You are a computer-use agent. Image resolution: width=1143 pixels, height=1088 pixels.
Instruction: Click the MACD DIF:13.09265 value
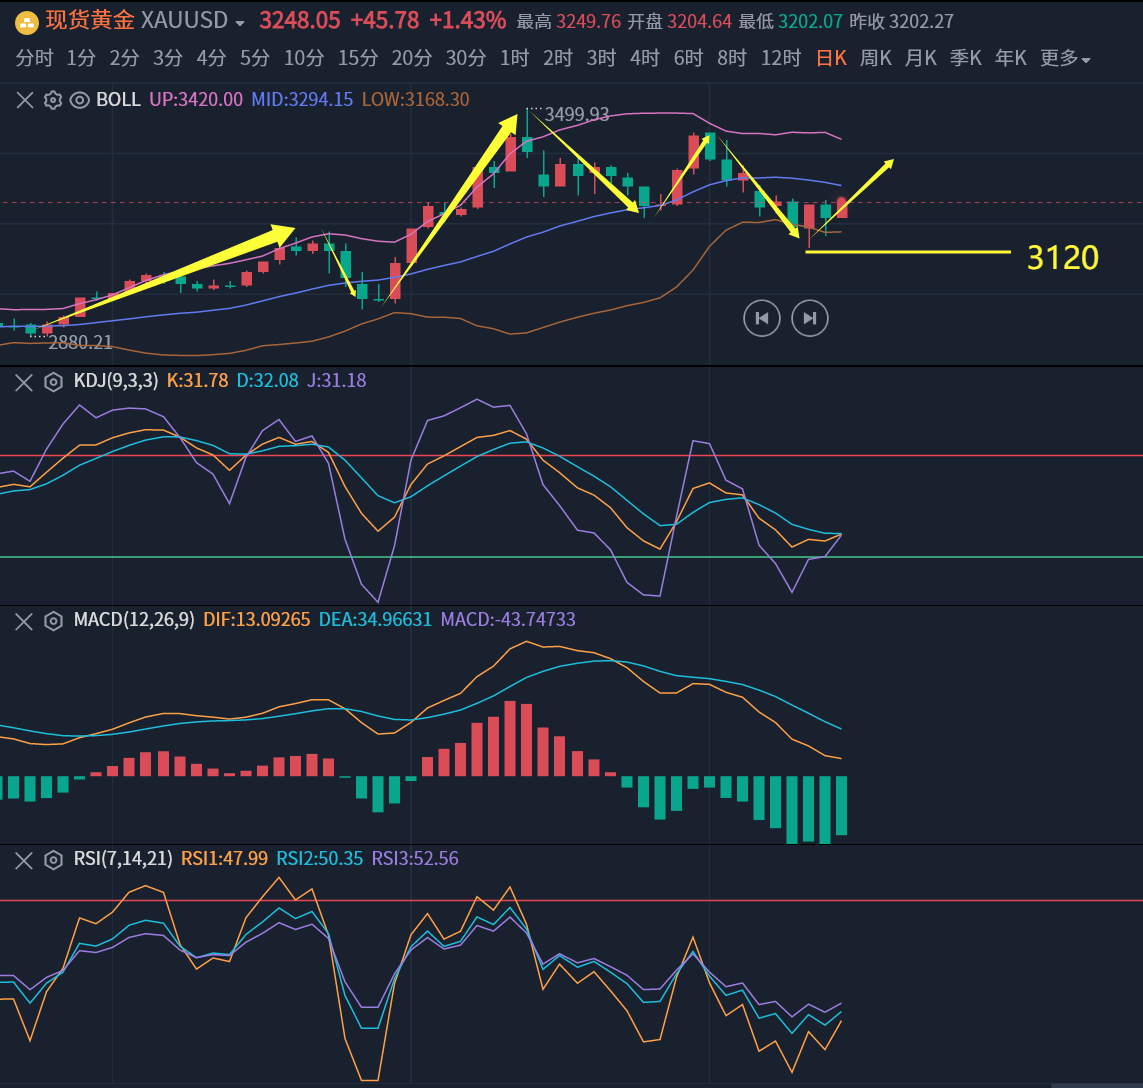(257, 620)
